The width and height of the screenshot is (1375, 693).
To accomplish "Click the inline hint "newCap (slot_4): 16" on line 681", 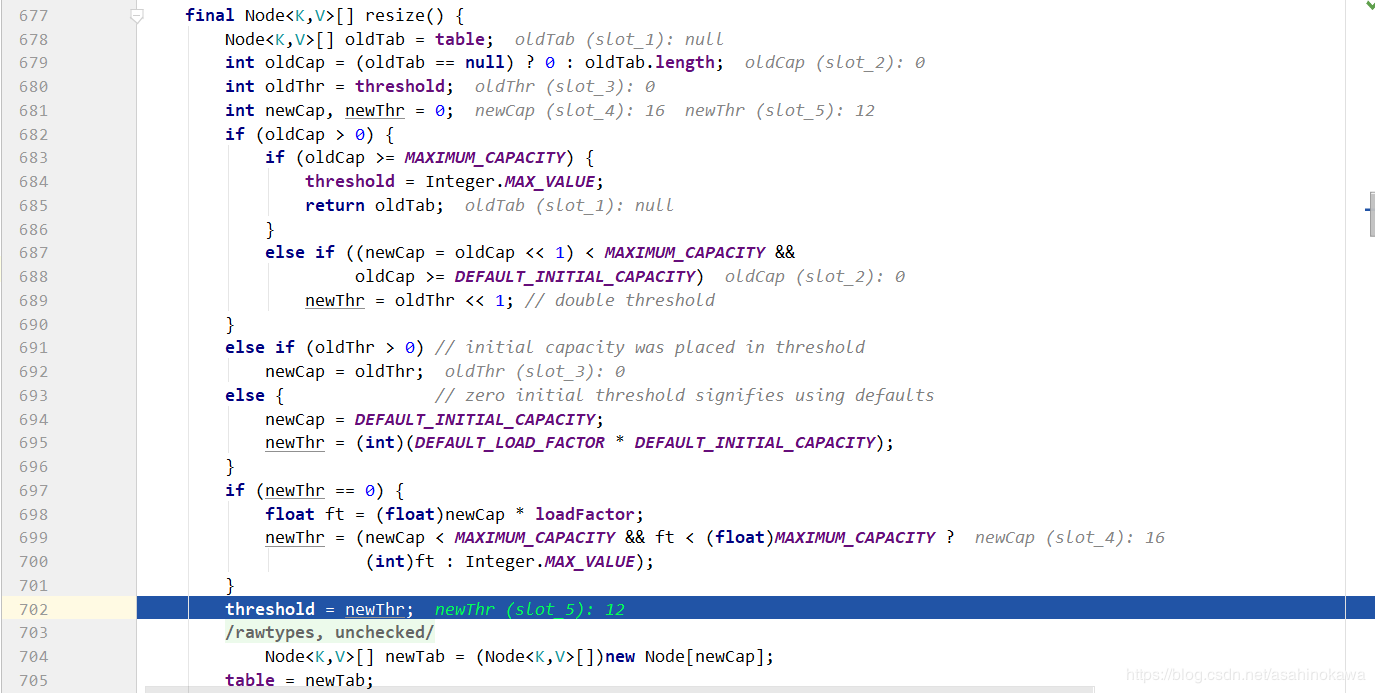I will pyautogui.click(x=570, y=110).
